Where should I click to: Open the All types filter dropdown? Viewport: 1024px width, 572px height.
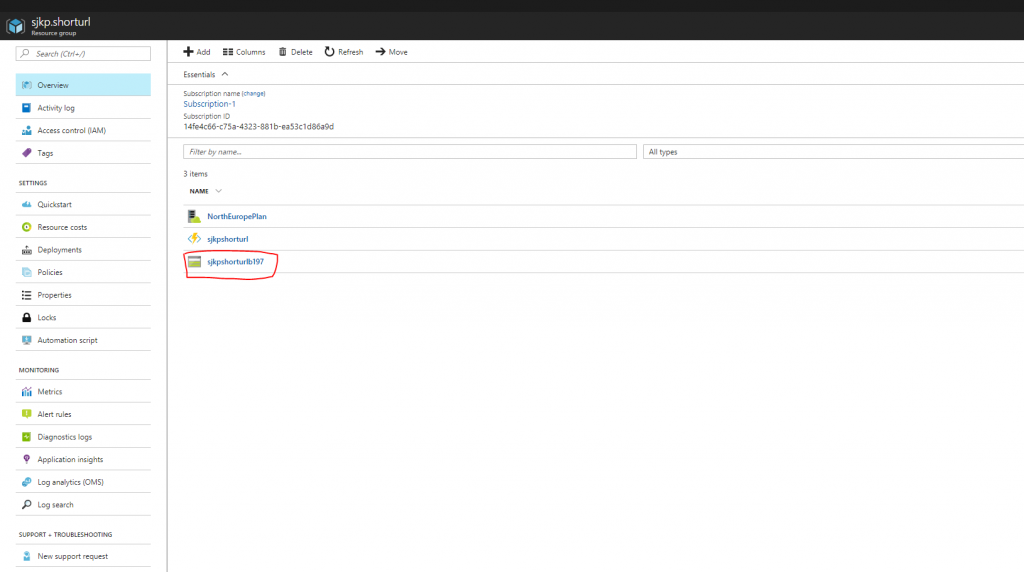pos(832,152)
